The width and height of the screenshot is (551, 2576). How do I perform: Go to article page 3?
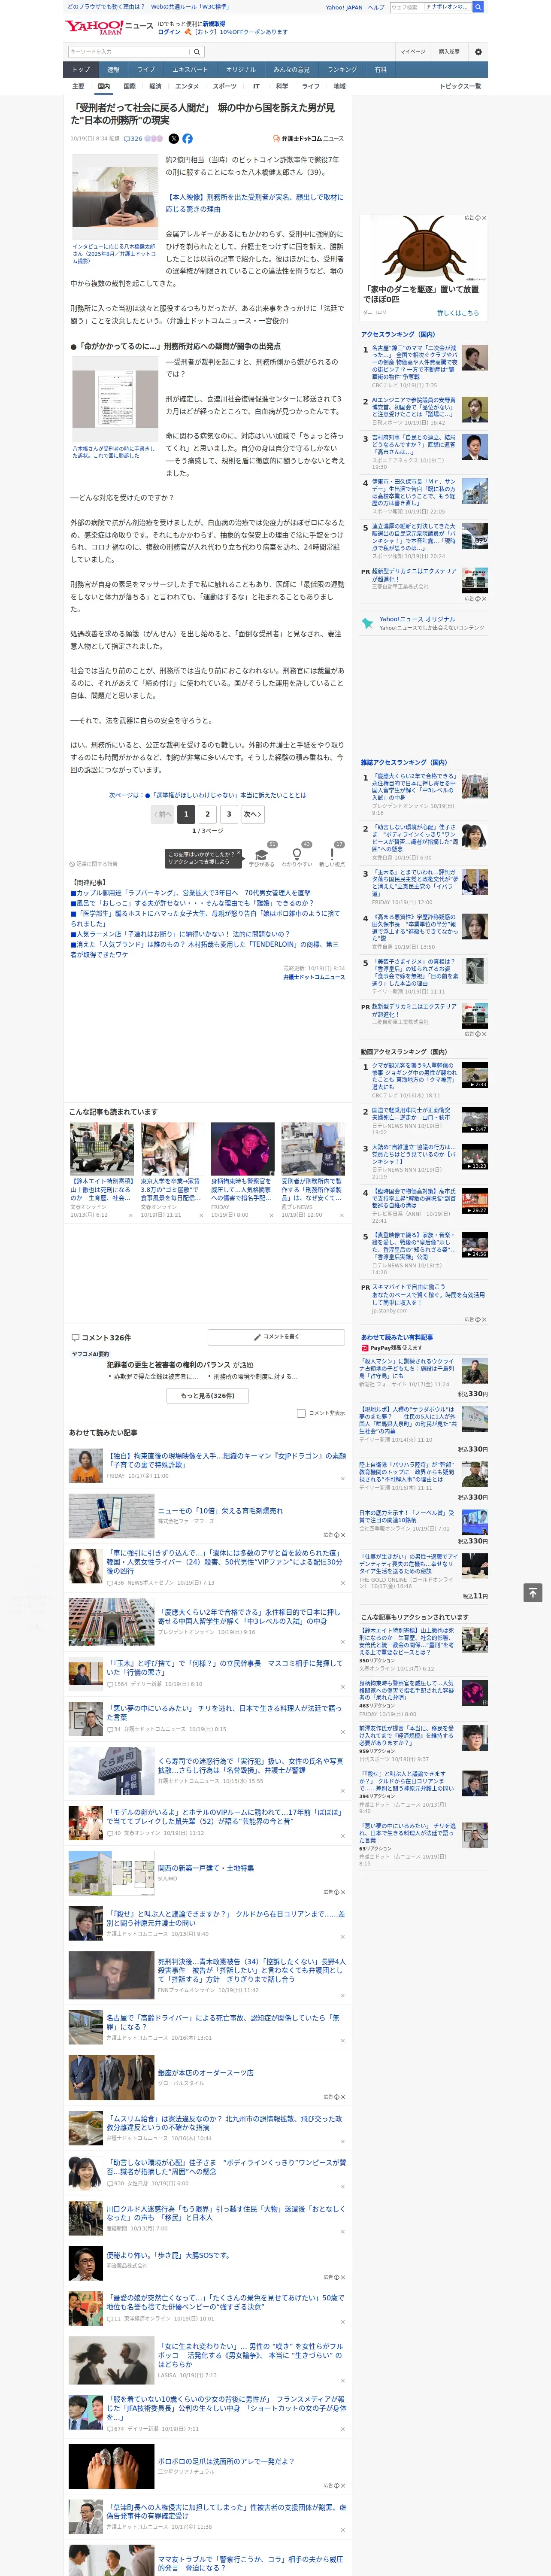pyautogui.click(x=229, y=814)
